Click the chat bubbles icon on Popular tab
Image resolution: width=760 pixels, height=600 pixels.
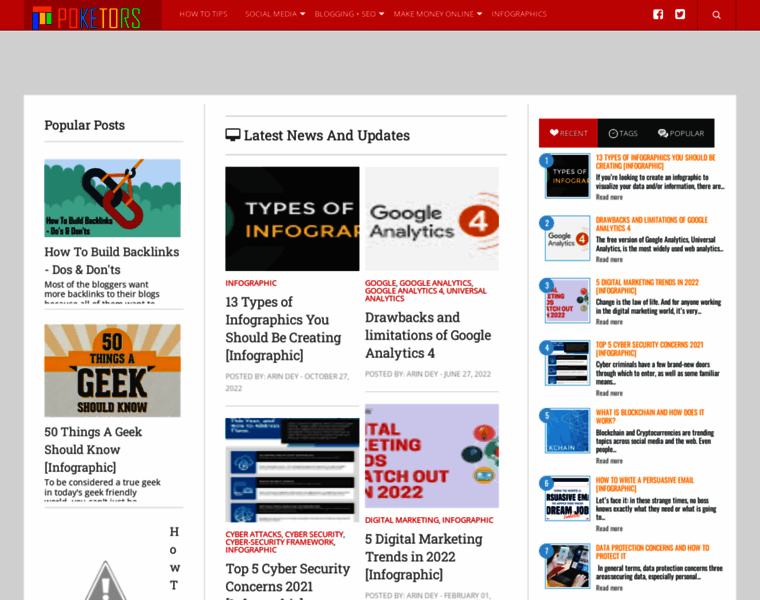tap(663, 133)
